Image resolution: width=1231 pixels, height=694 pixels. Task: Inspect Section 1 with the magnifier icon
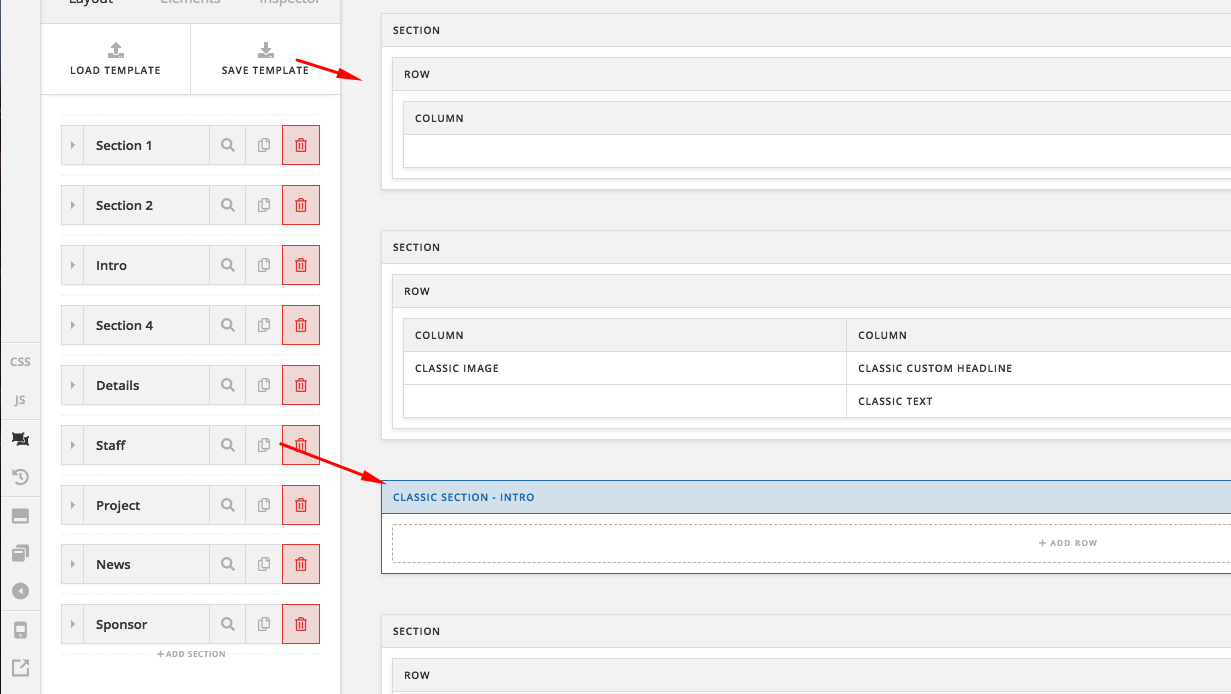click(x=228, y=145)
